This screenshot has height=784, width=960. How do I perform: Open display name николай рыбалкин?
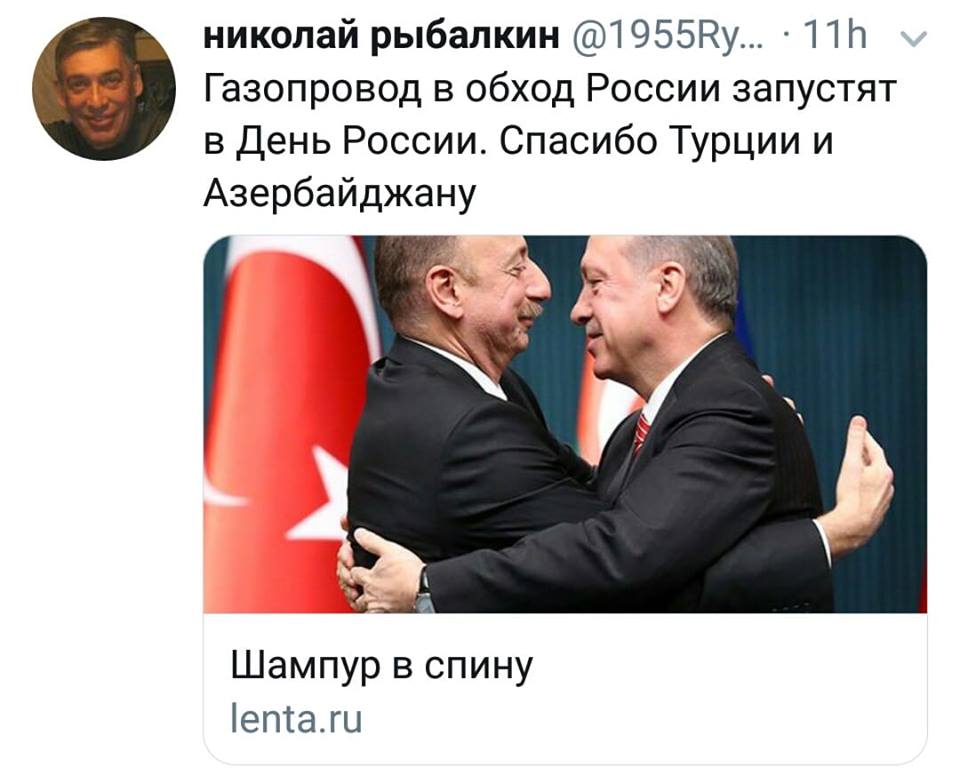[x=381, y=35]
